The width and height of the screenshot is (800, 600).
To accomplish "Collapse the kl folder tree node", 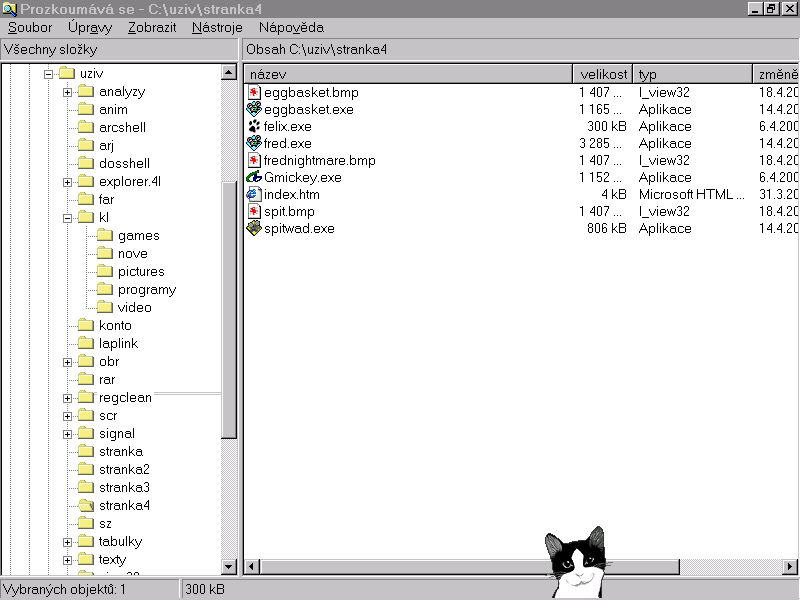I will point(67,218).
